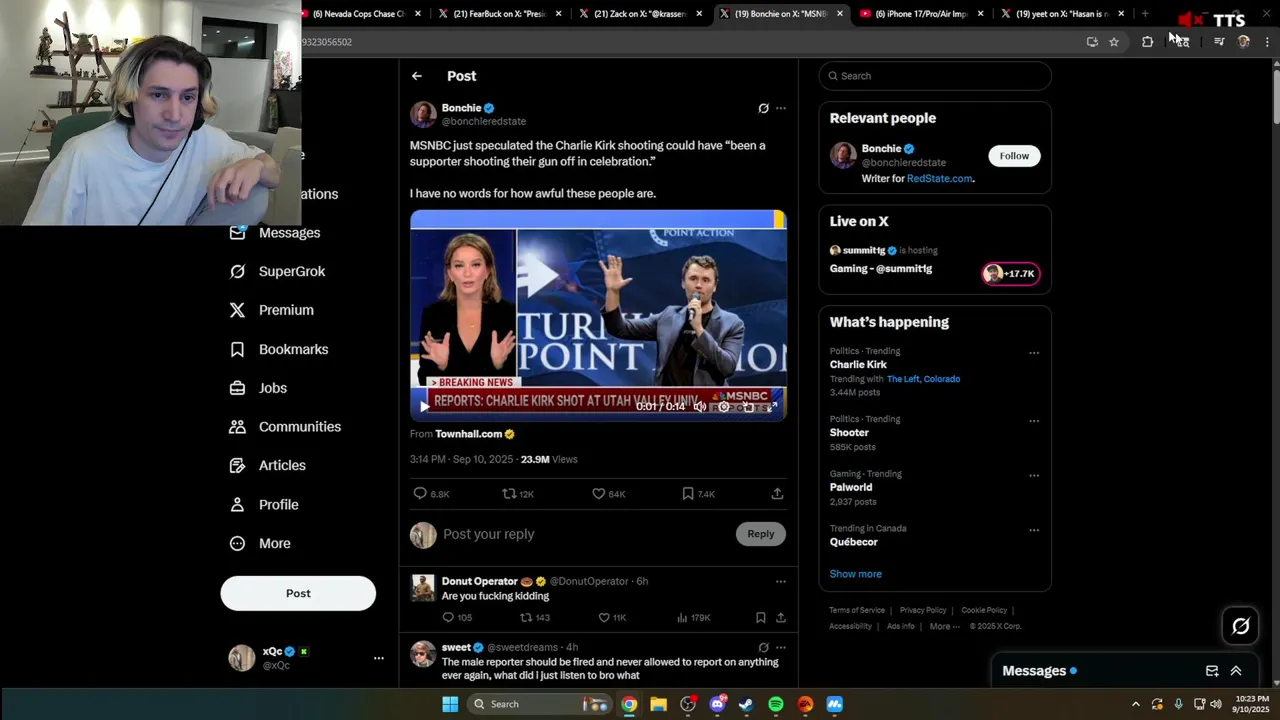Mute the video with the speaker icon

click(700, 406)
